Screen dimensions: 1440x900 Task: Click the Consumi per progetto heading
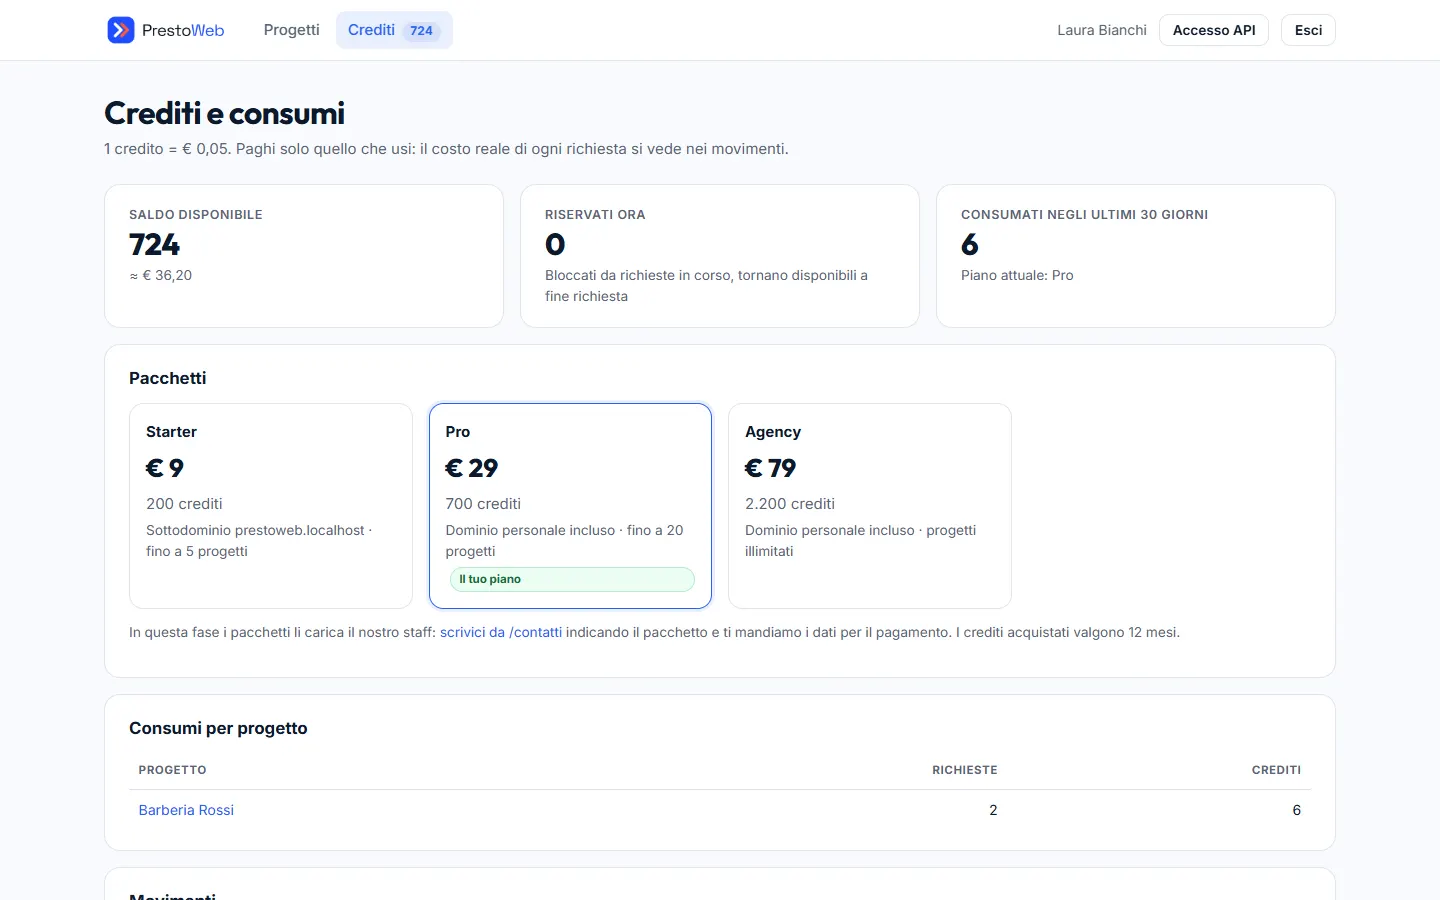click(x=218, y=728)
